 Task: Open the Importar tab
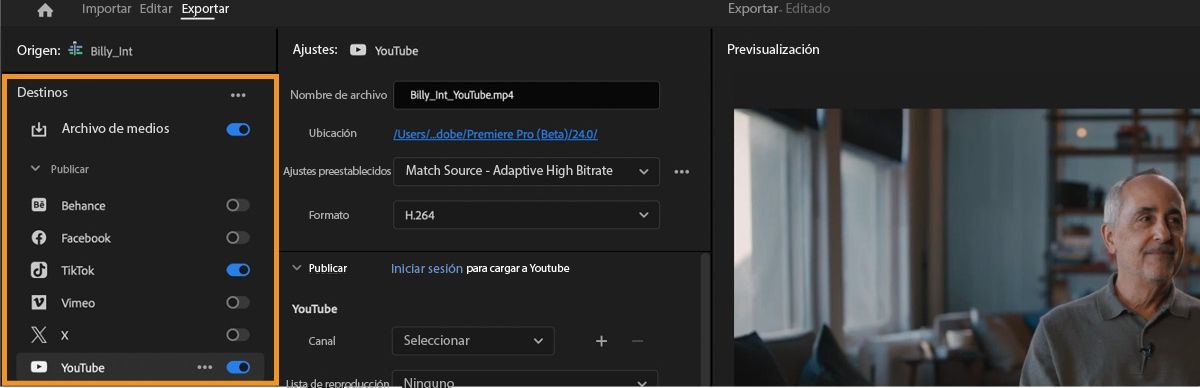tap(106, 9)
